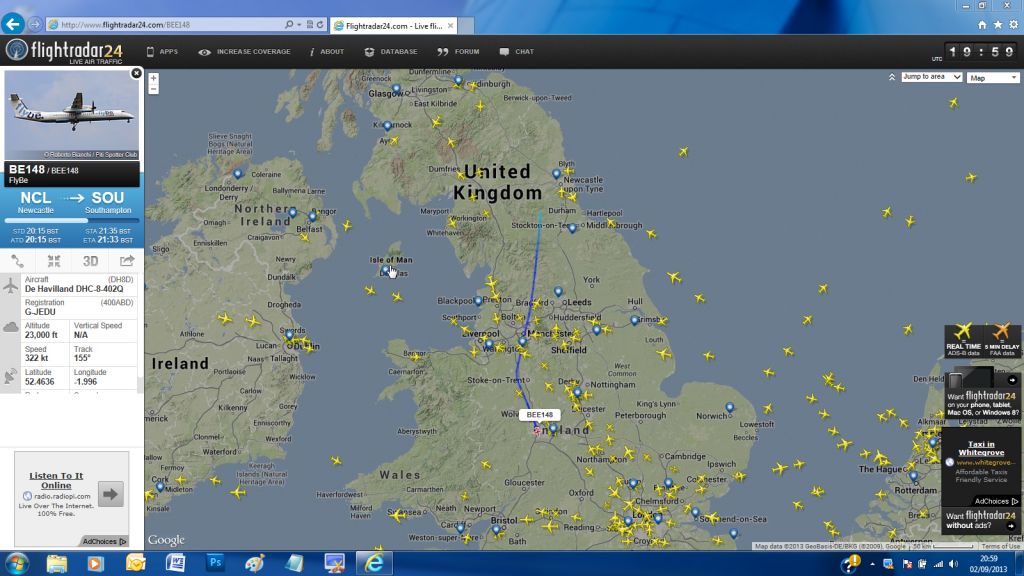Show the flight route using the route icon
The height and width of the screenshot is (576, 1024).
click(18, 261)
